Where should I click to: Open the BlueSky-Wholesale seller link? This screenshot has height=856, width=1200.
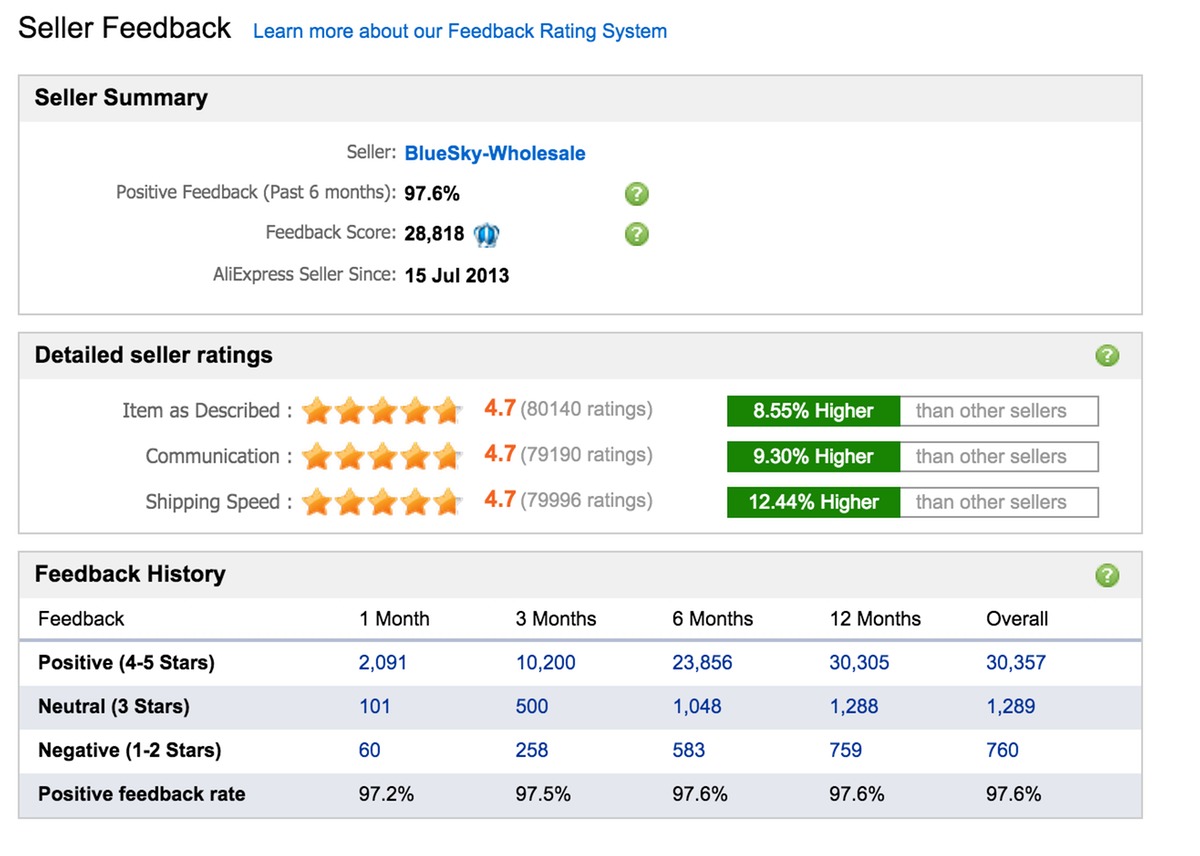pyautogui.click(x=495, y=154)
